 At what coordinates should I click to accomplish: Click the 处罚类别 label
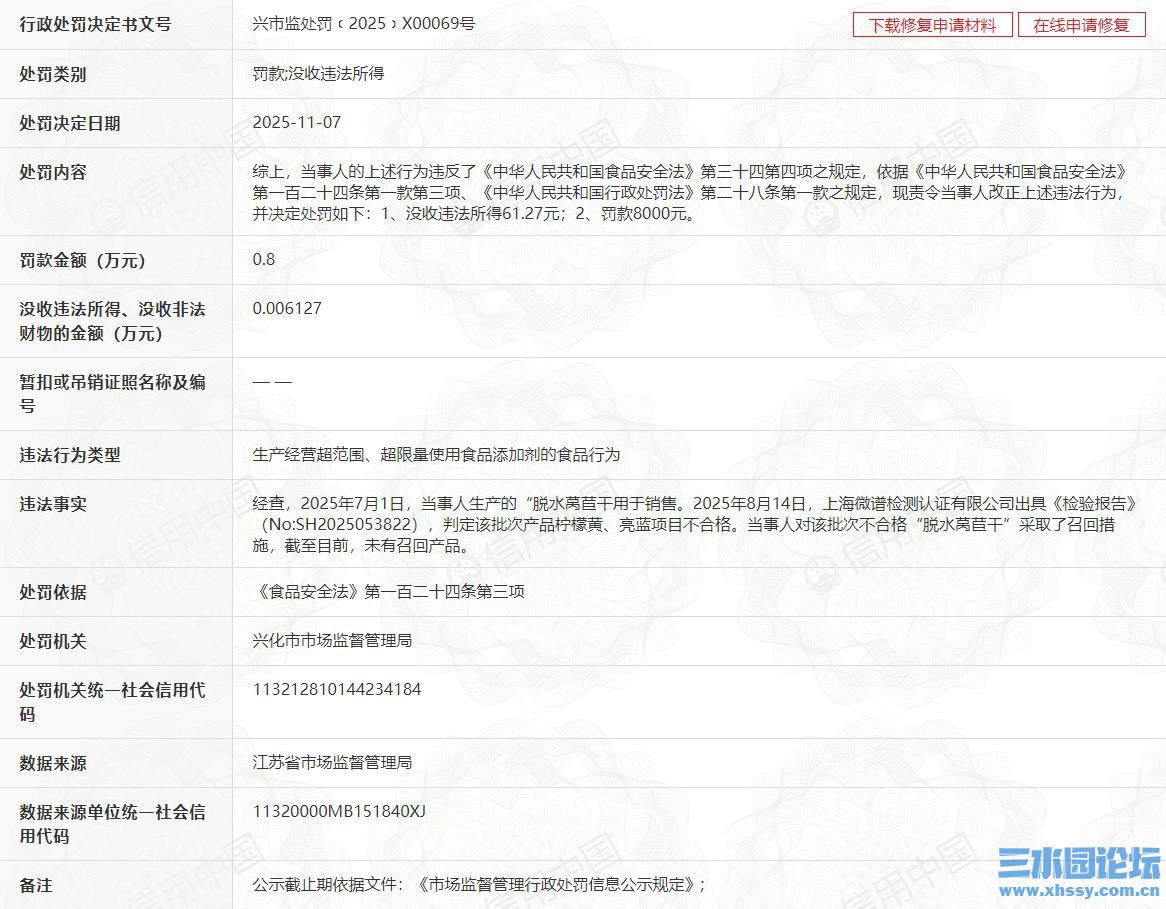(x=53, y=74)
